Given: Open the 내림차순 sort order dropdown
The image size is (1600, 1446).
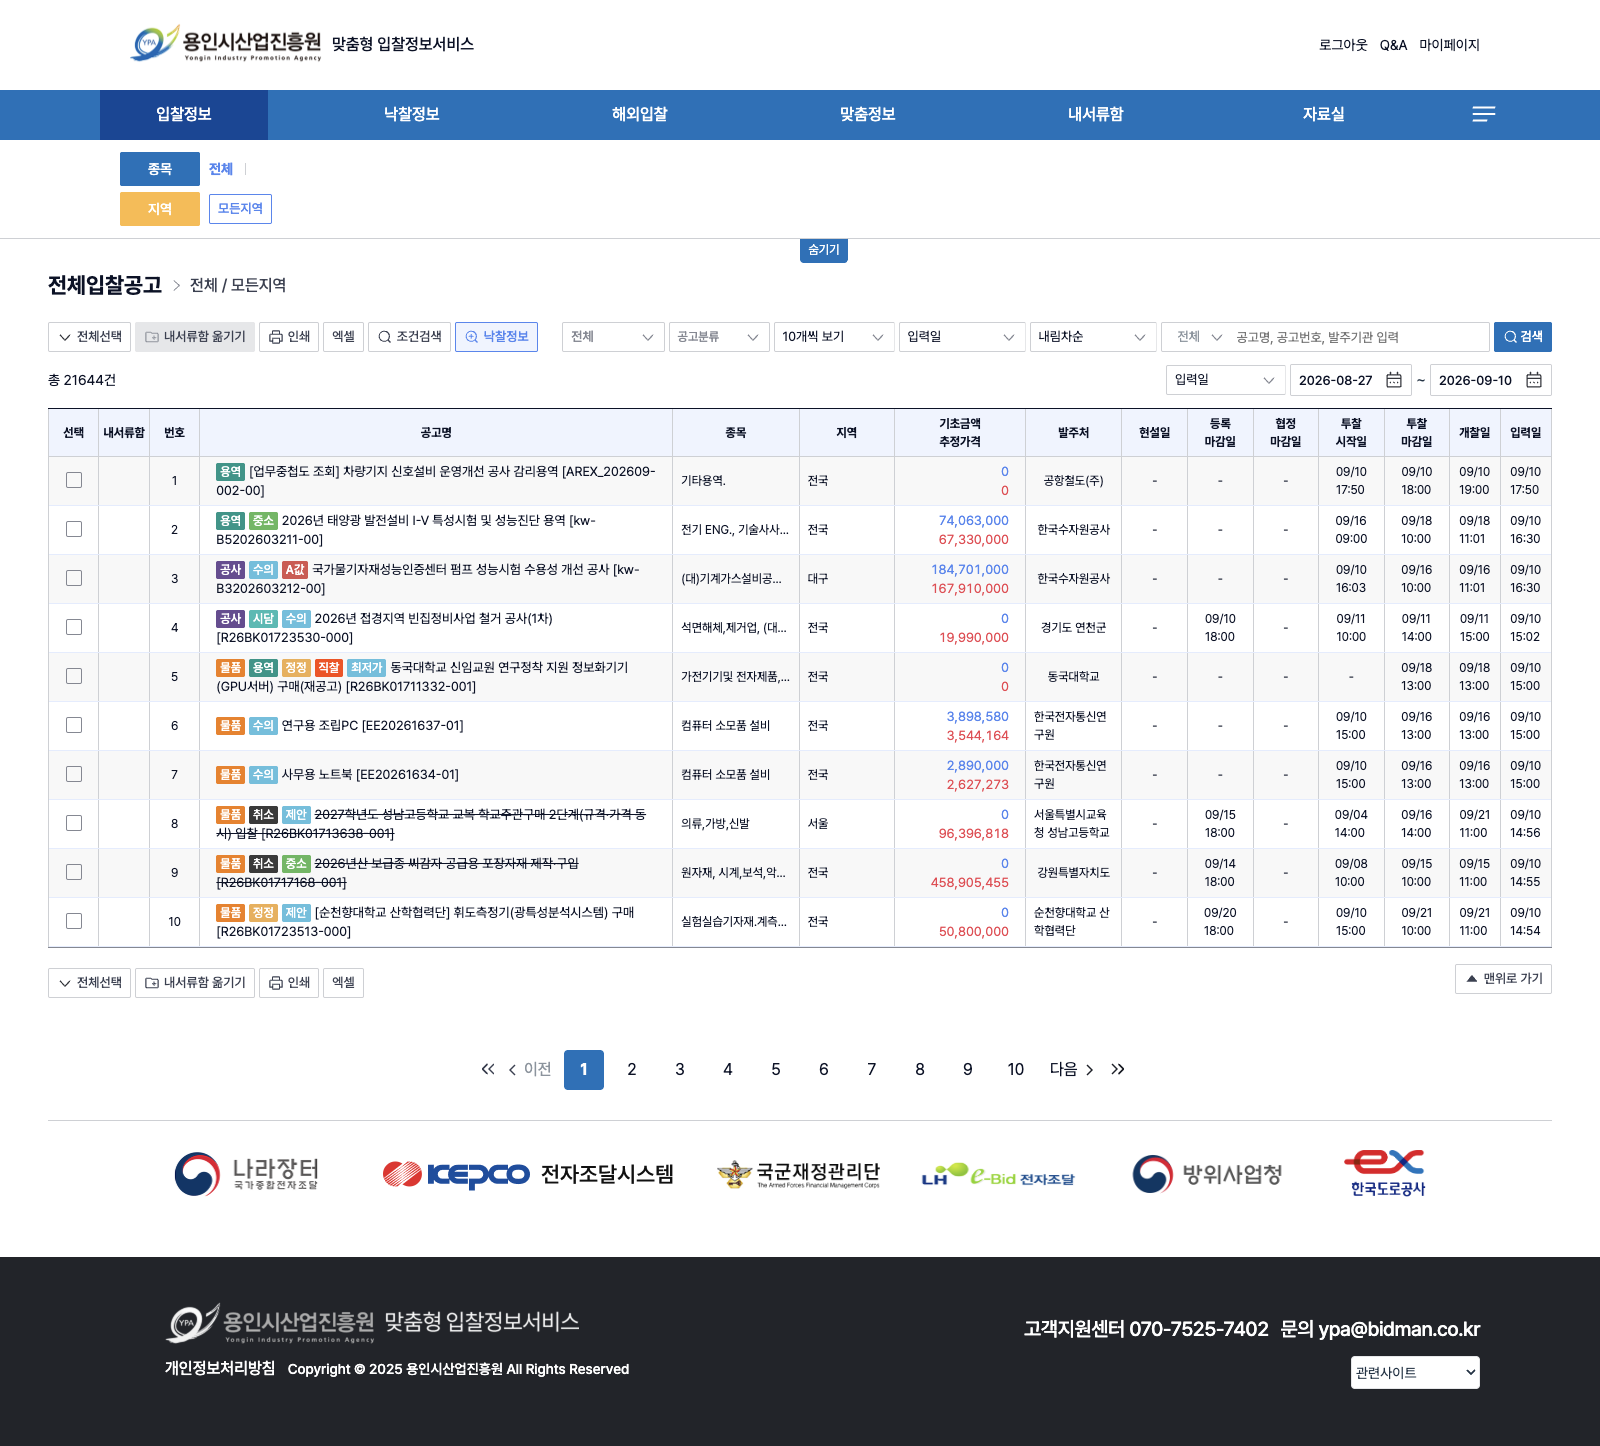Looking at the screenshot, I should (x=1093, y=337).
